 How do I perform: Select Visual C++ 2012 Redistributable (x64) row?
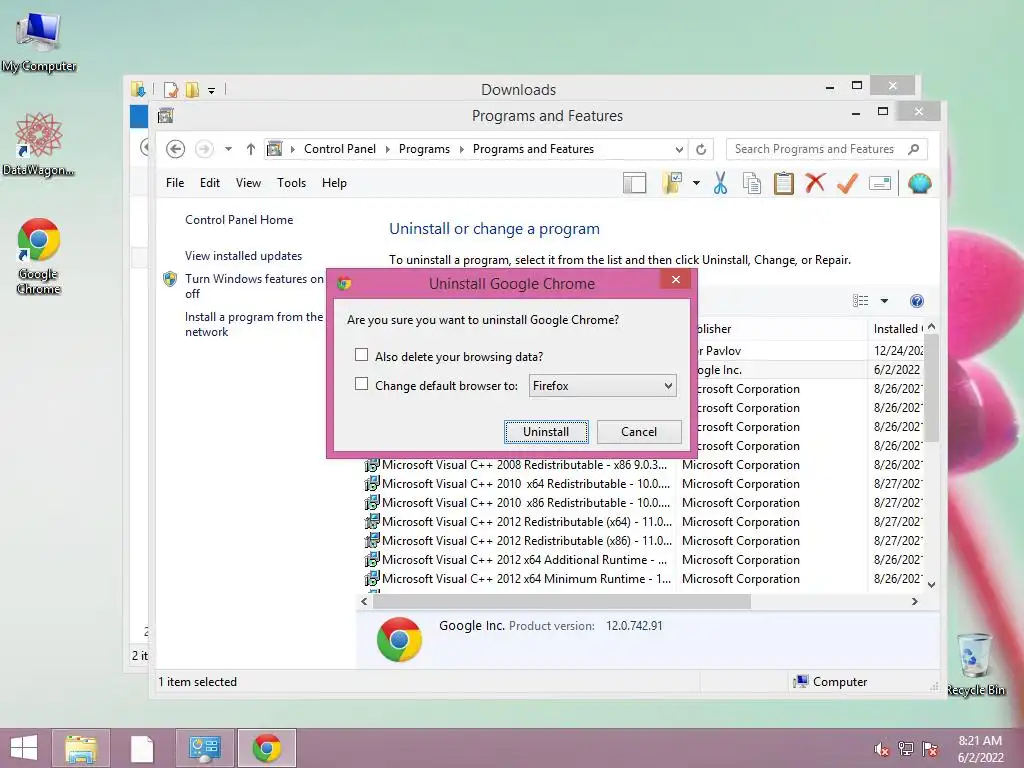644,522
